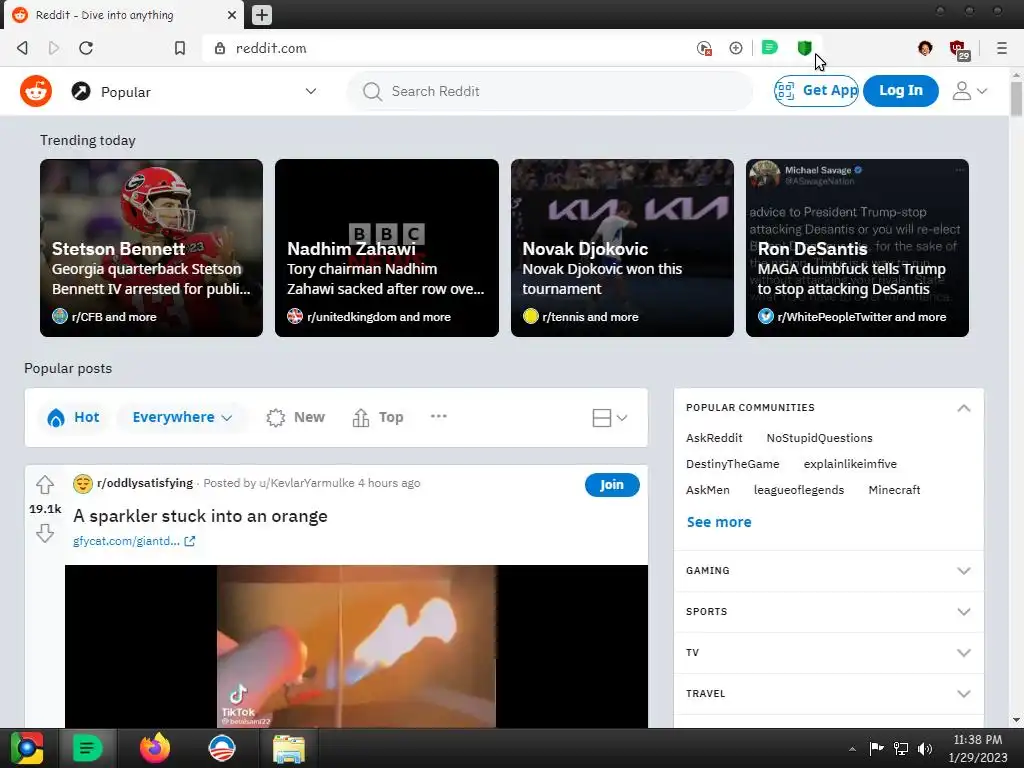The image size is (1024, 768).
Task: Click the network icon in system tray
Action: tap(901, 748)
